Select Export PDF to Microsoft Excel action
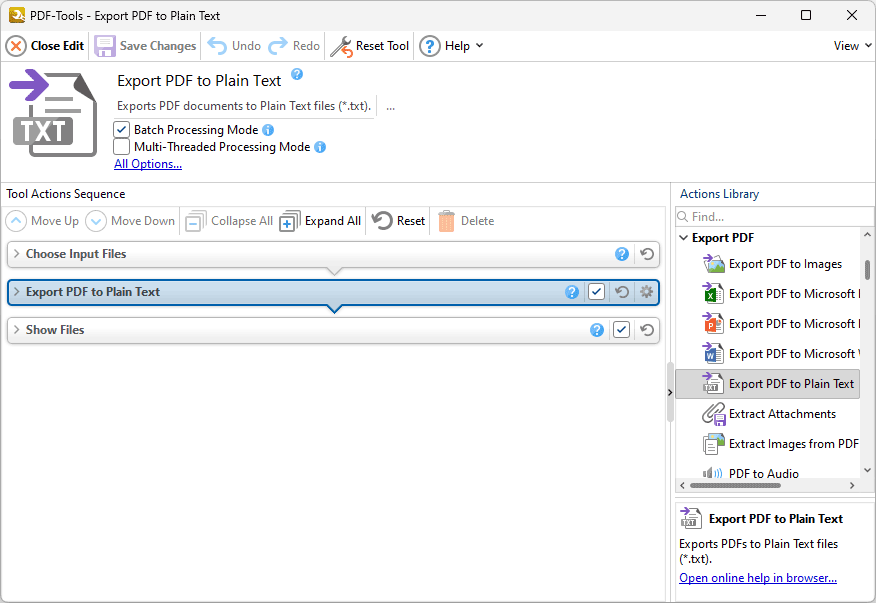The width and height of the screenshot is (876, 603). (790, 293)
